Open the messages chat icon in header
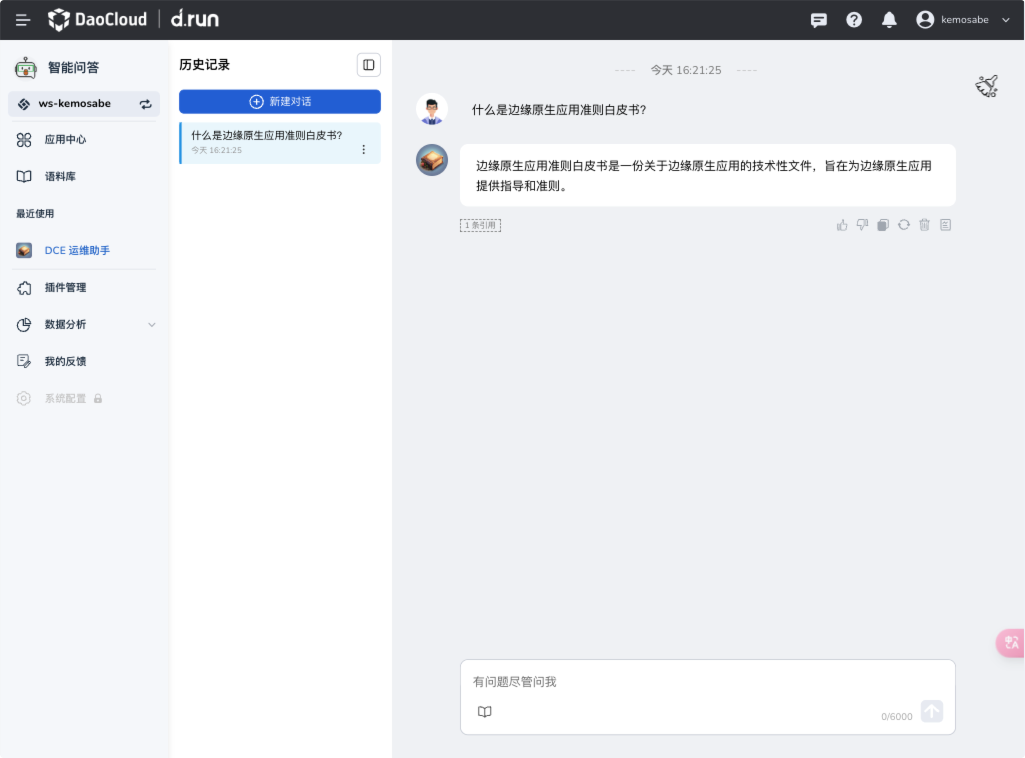Screen dimensions: 1025x758 (818, 20)
